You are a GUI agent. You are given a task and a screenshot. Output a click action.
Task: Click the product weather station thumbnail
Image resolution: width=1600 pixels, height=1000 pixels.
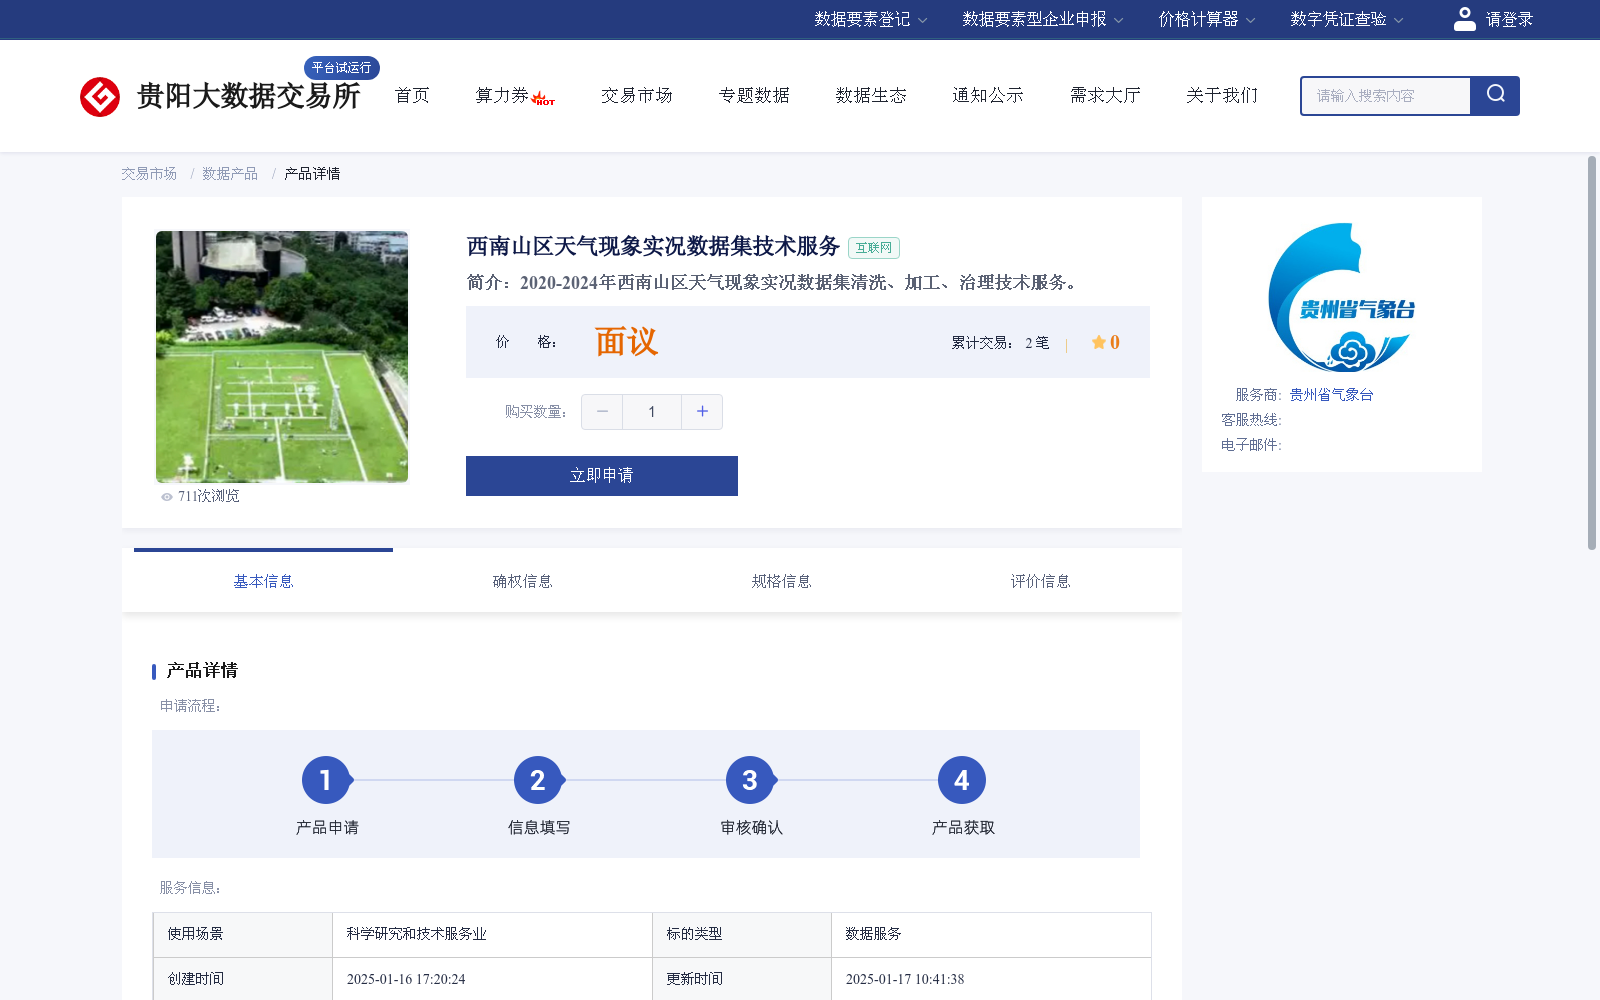(282, 357)
